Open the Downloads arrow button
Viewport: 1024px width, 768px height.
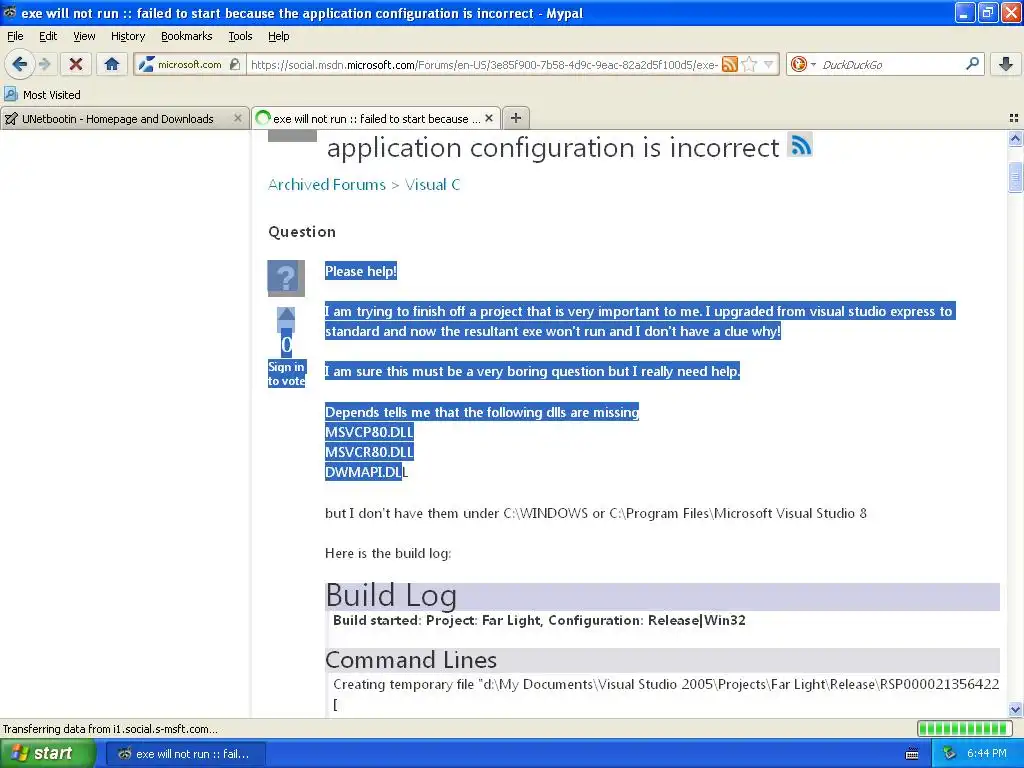tap(1006, 64)
